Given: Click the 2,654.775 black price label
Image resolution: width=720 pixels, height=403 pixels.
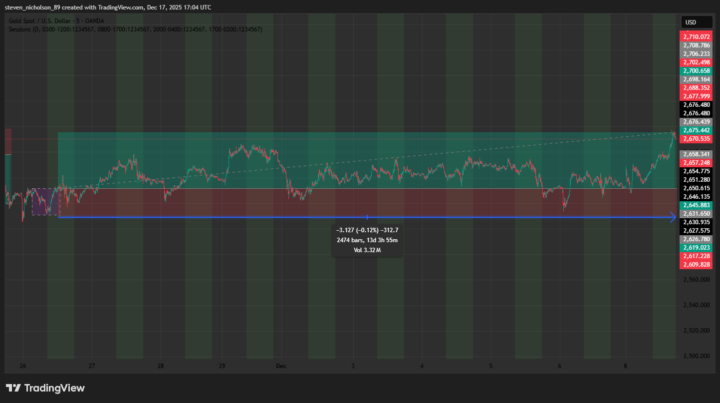Looking at the screenshot, I should coord(696,171).
